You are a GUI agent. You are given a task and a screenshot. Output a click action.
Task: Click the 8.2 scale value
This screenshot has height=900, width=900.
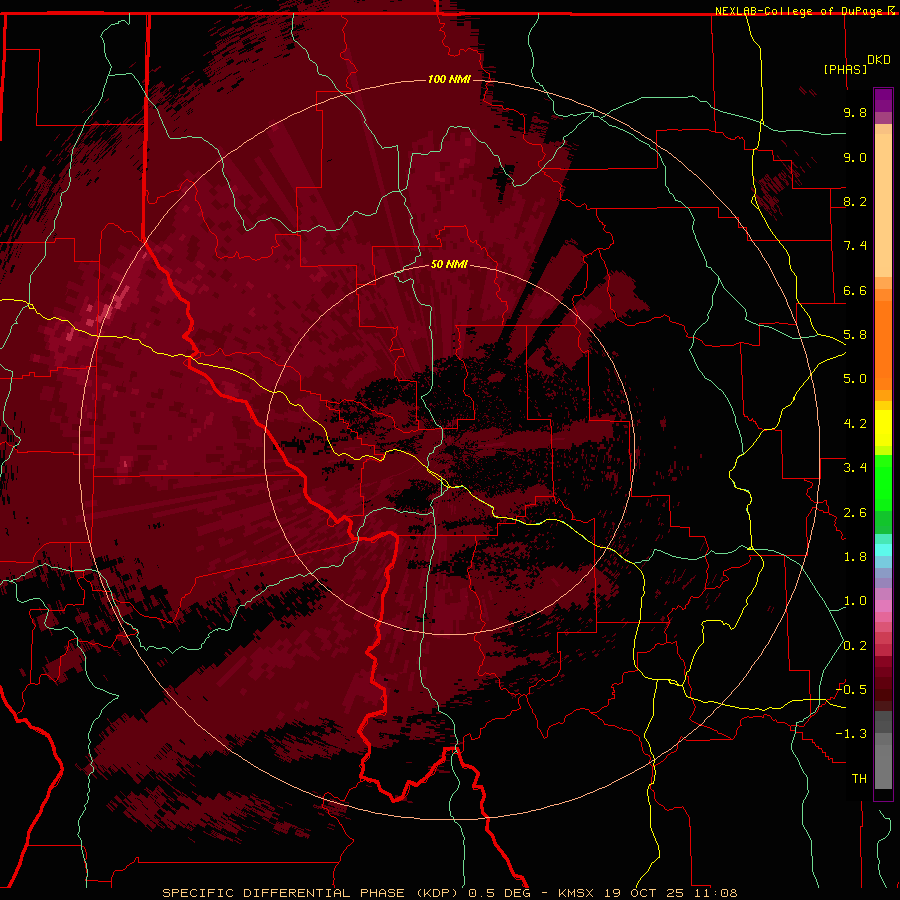point(855,201)
